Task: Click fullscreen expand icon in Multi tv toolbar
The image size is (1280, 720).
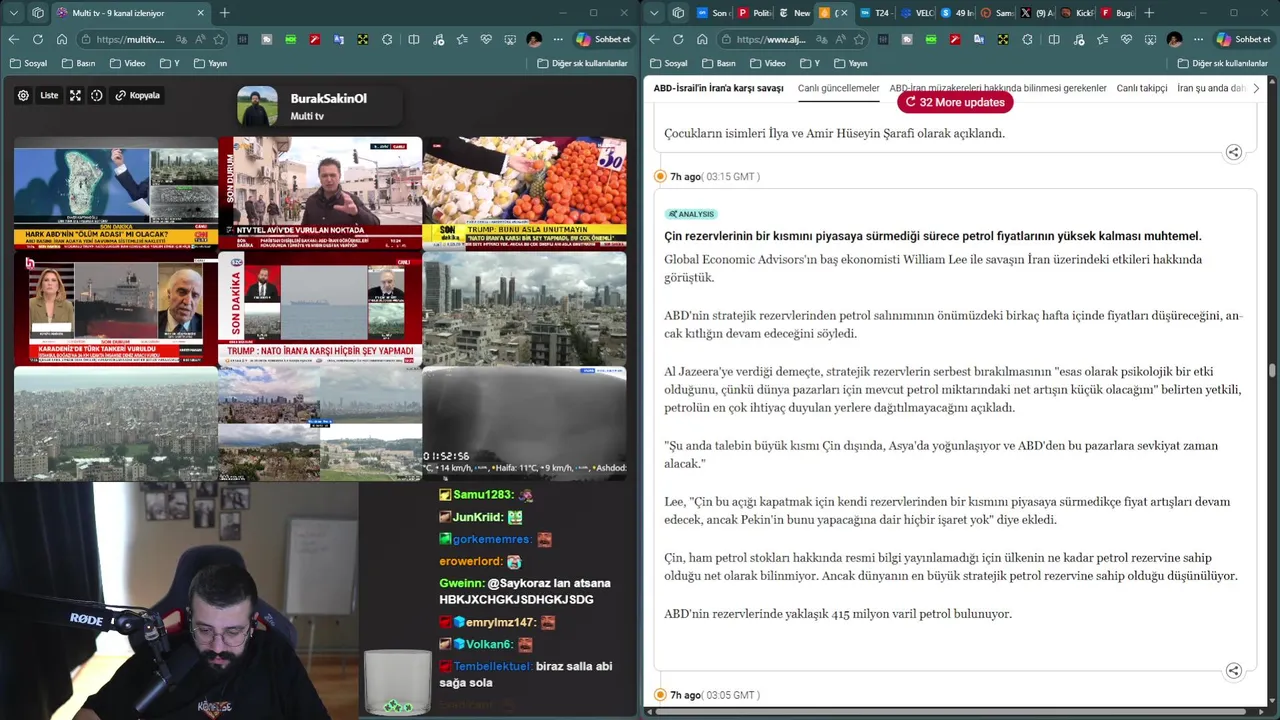Action: pyautogui.click(x=75, y=96)
